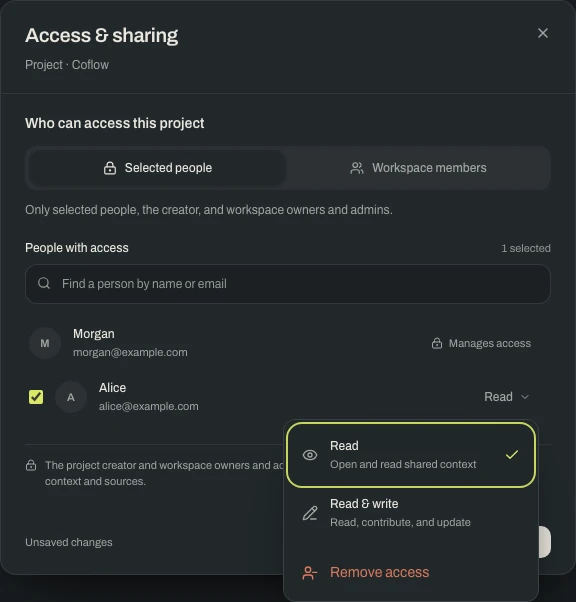This screenshot has height=602, width=576.
Task: Uncheck the checkbox next to Alice
Action: click(36, 397)
